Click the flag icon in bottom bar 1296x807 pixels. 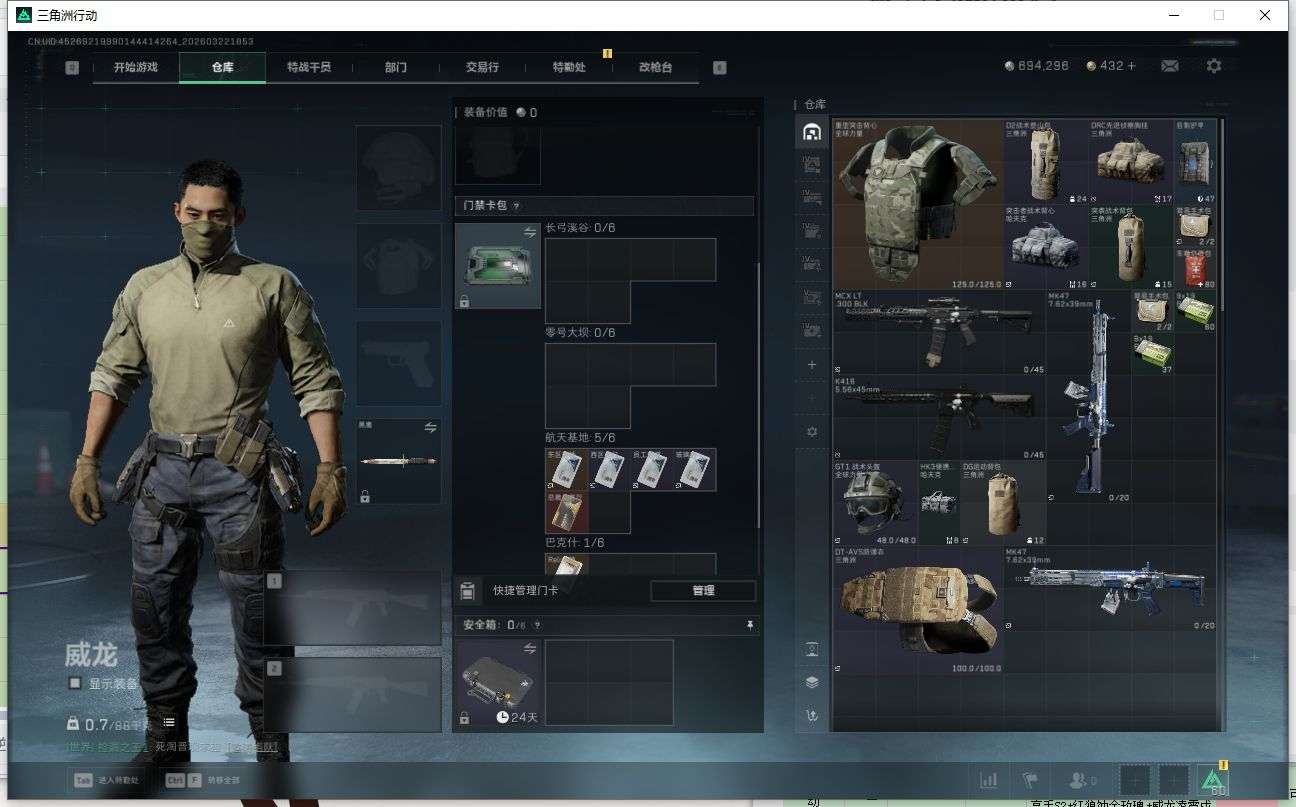point(1030,780)
